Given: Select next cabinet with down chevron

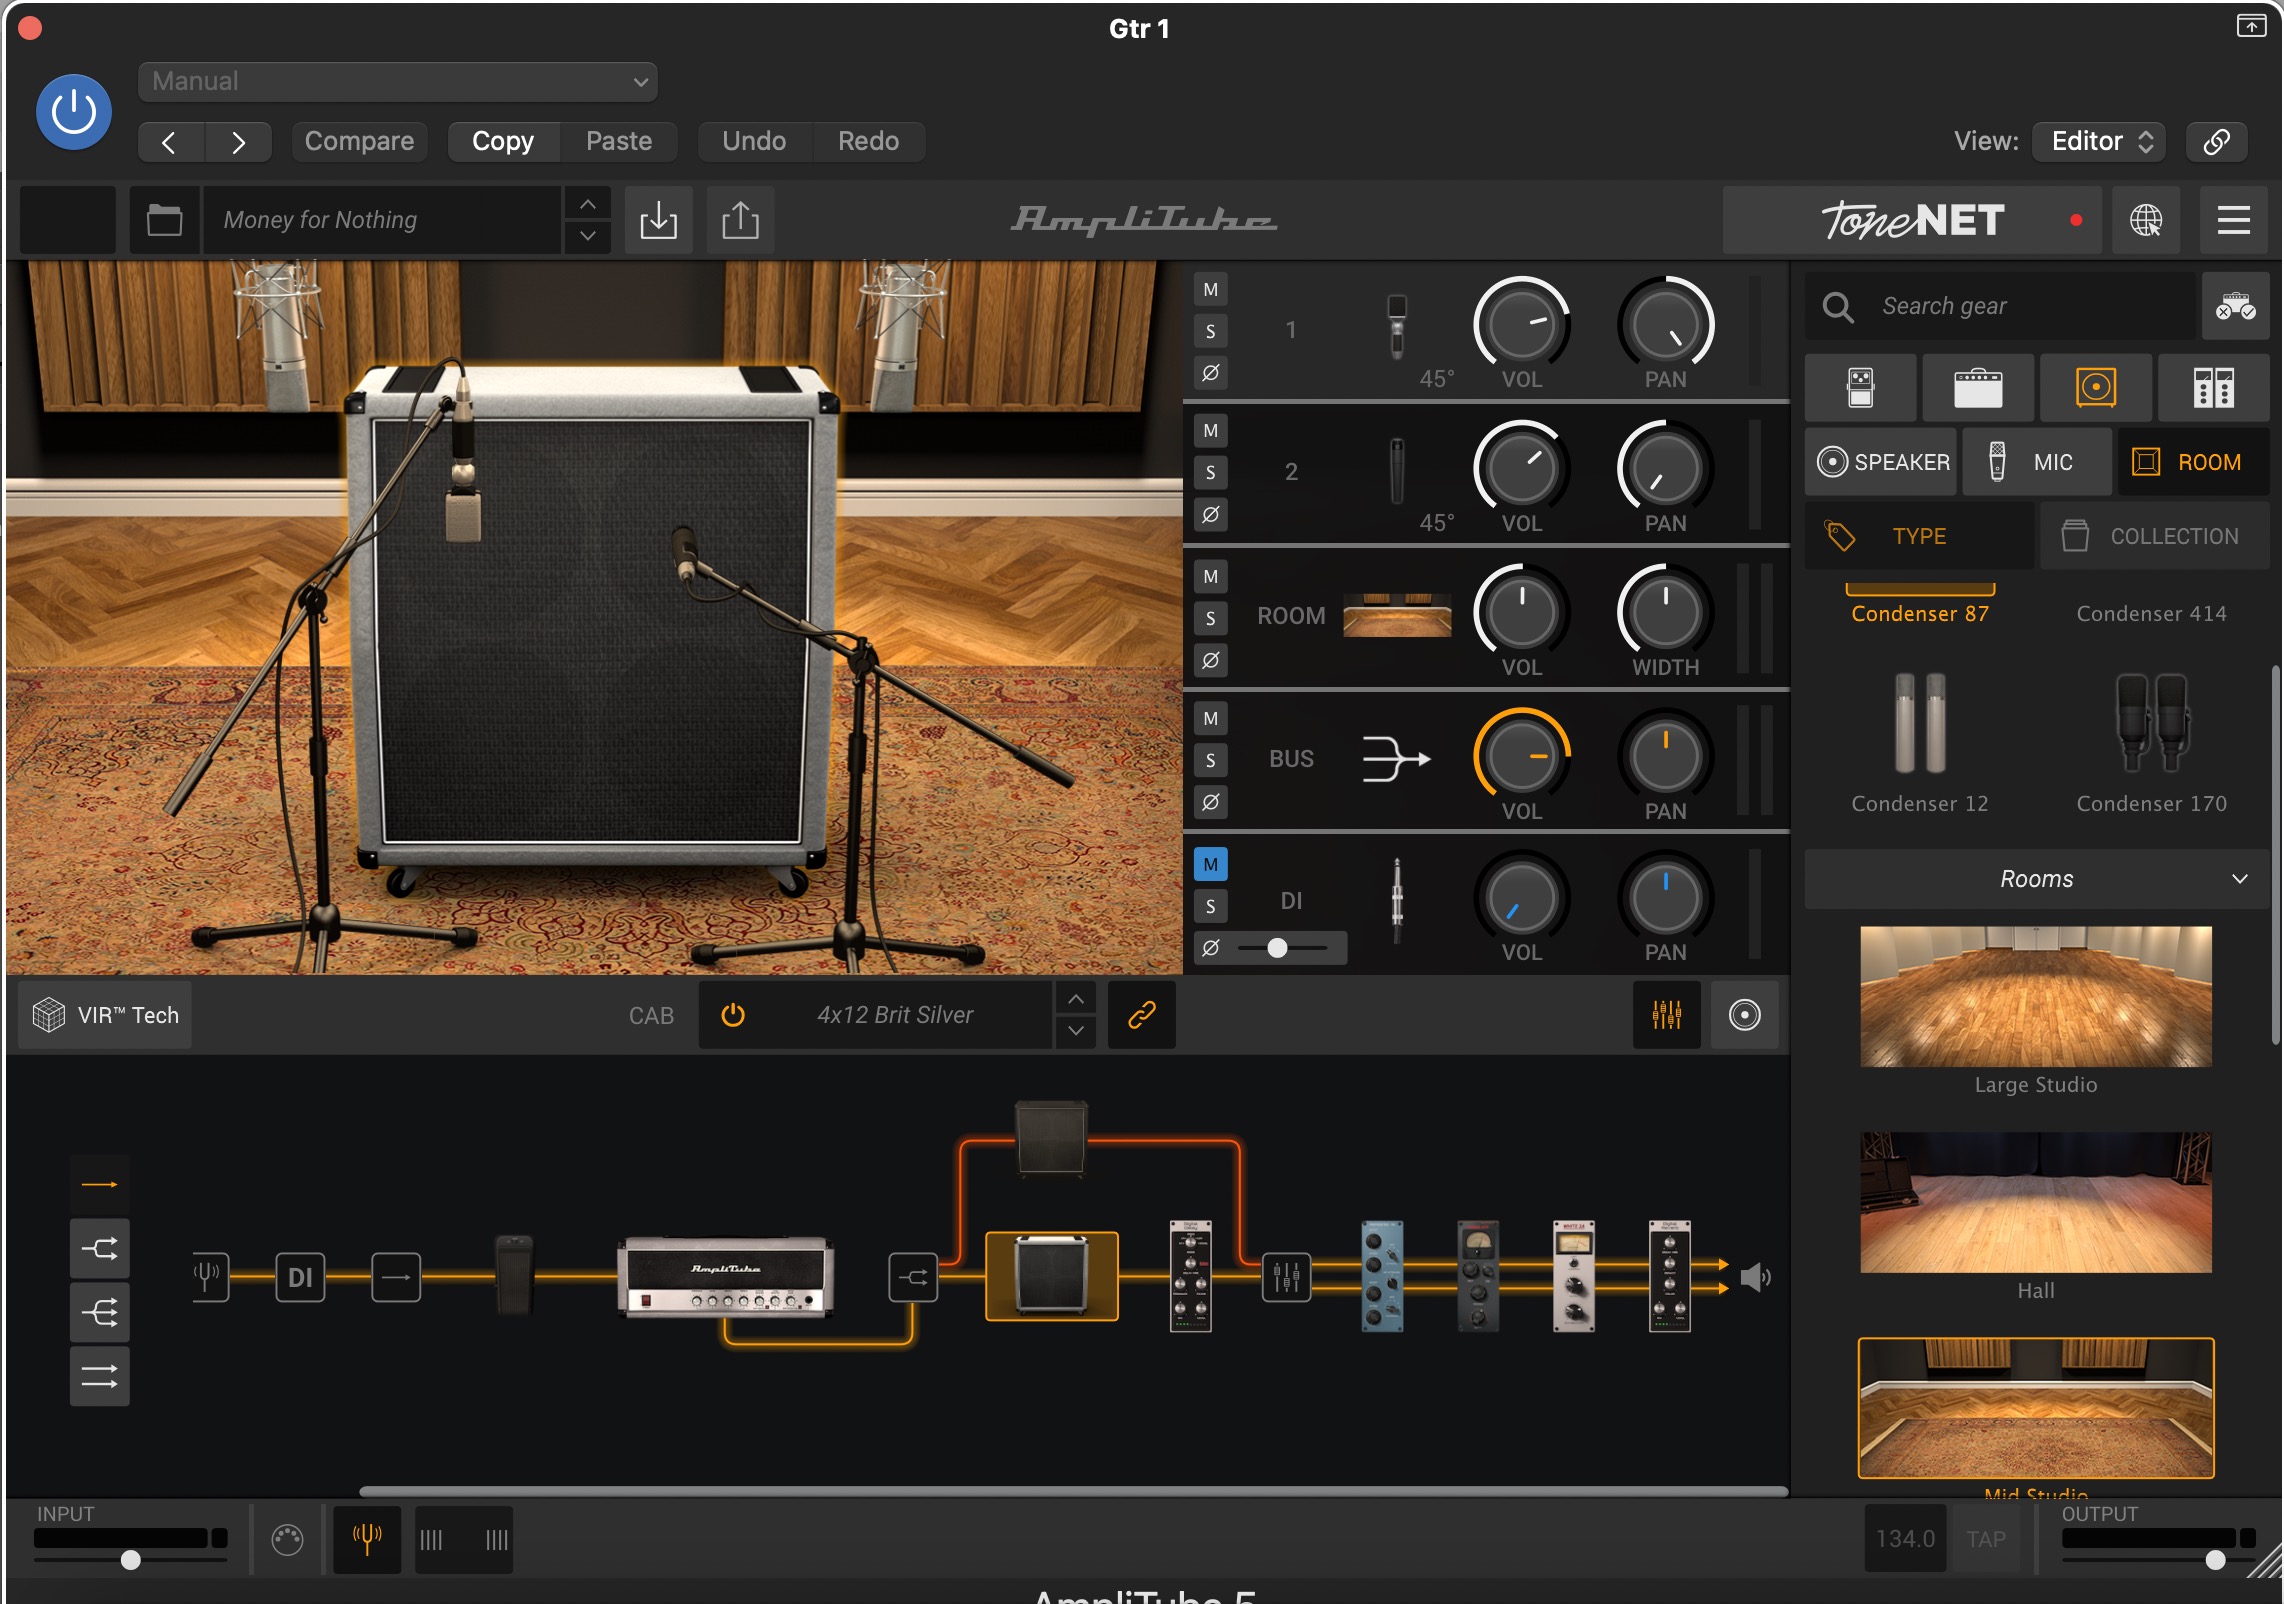Looking at the screenshot, I should (x=1075, y=1031).
